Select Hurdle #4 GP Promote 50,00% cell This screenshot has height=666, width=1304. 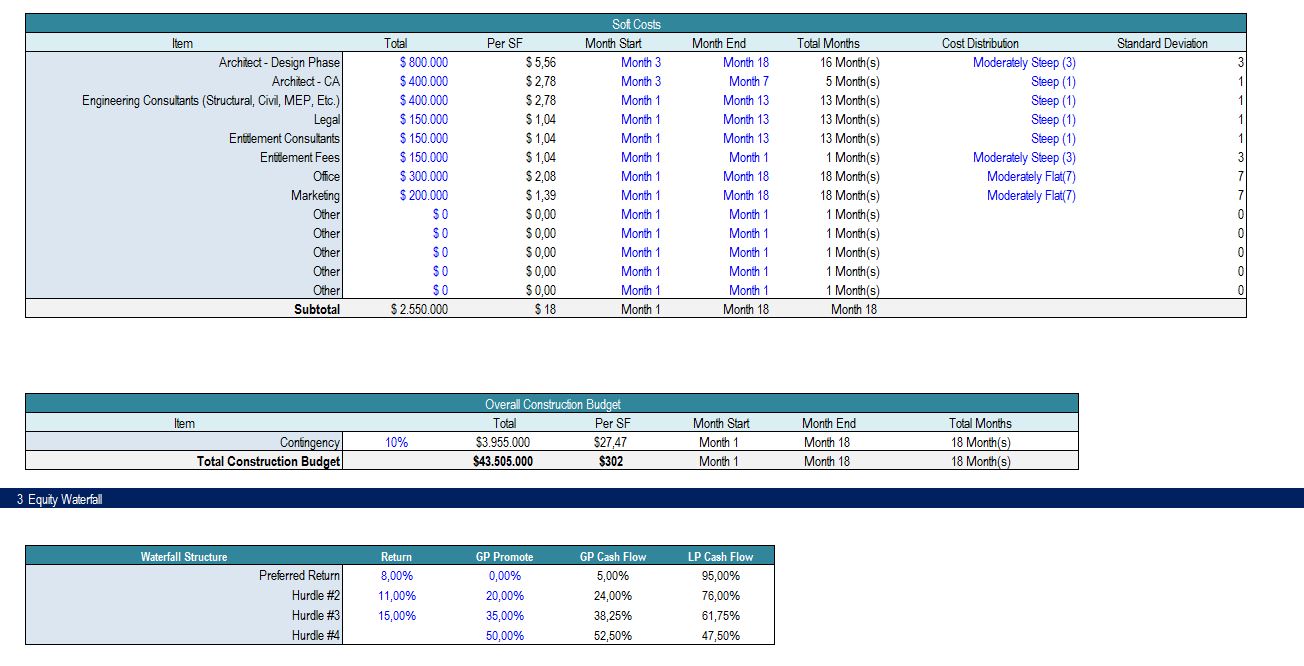point(504,636)
